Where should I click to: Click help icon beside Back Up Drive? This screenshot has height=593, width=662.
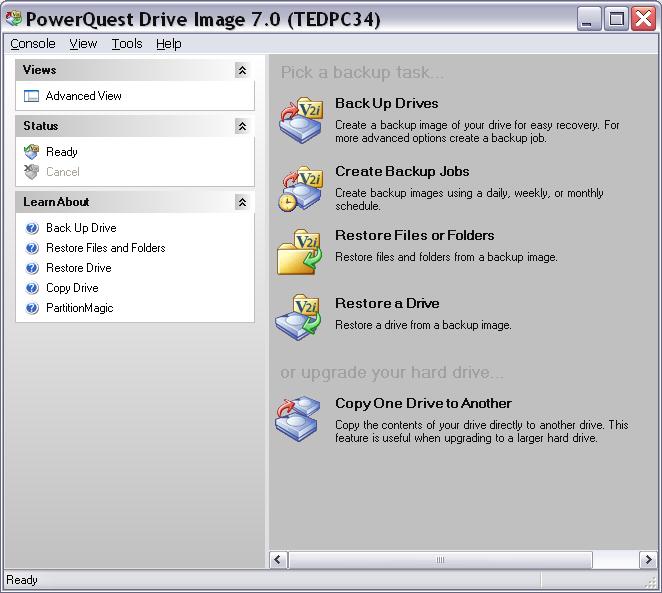tap(32, 228)
